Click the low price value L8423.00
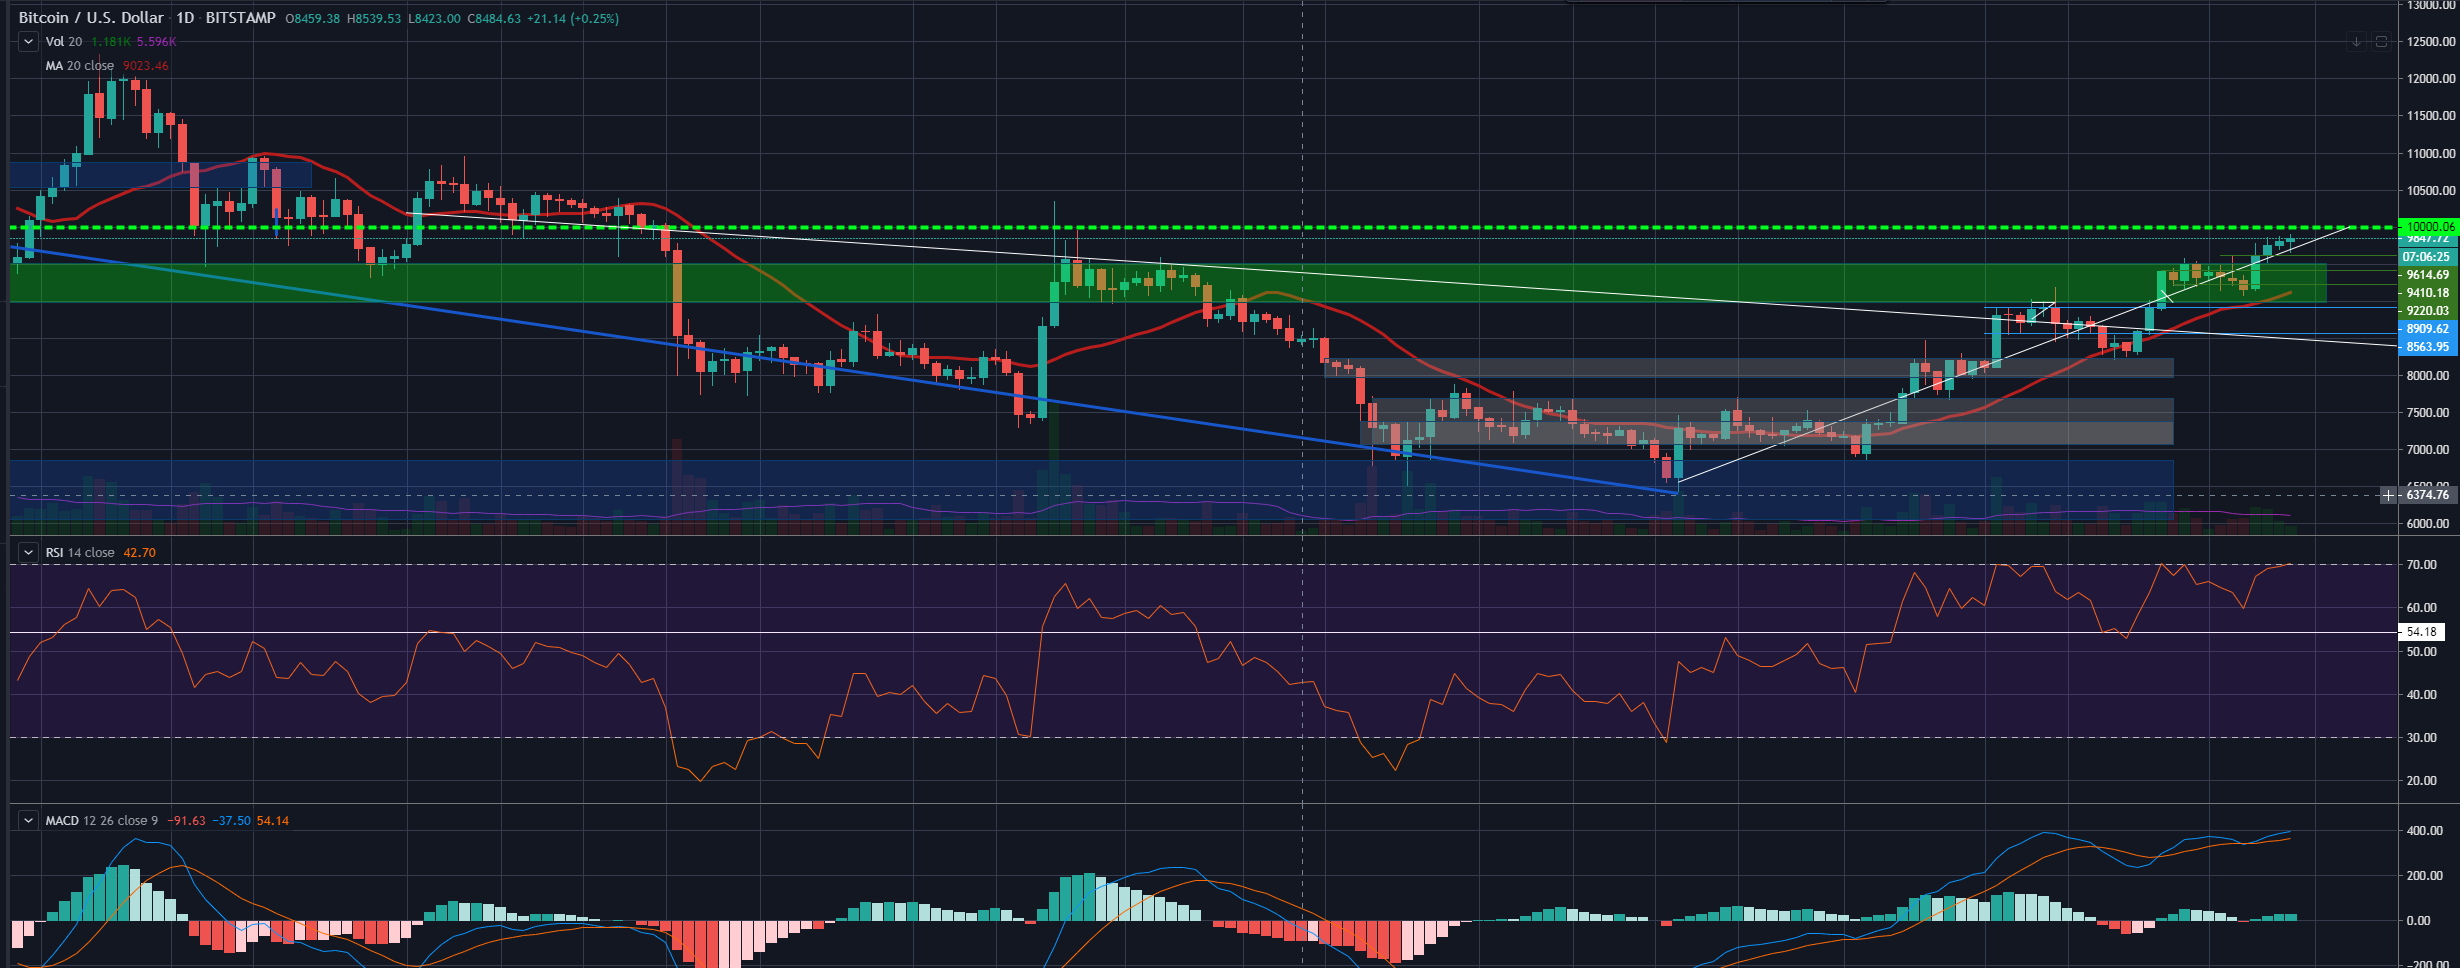 pyautogui.click(x=434, y=19)
